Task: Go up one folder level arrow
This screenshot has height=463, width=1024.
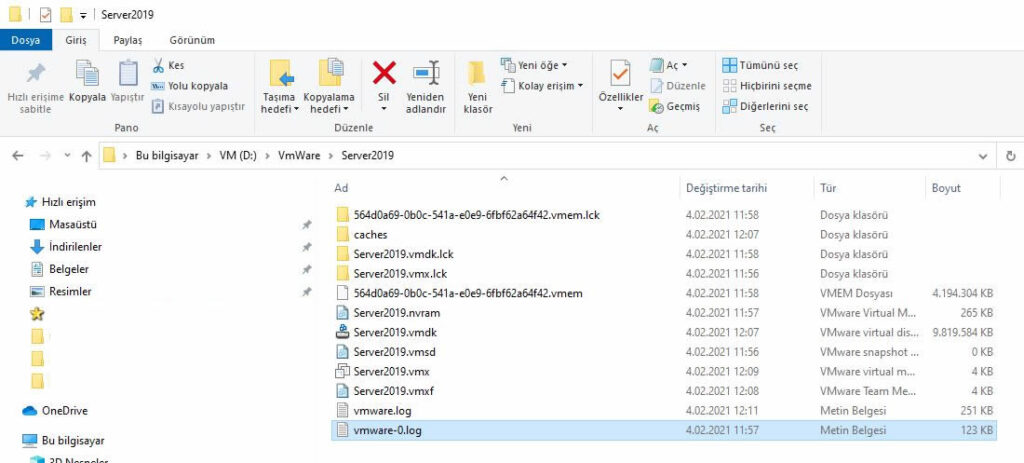Action: (86, 156)
